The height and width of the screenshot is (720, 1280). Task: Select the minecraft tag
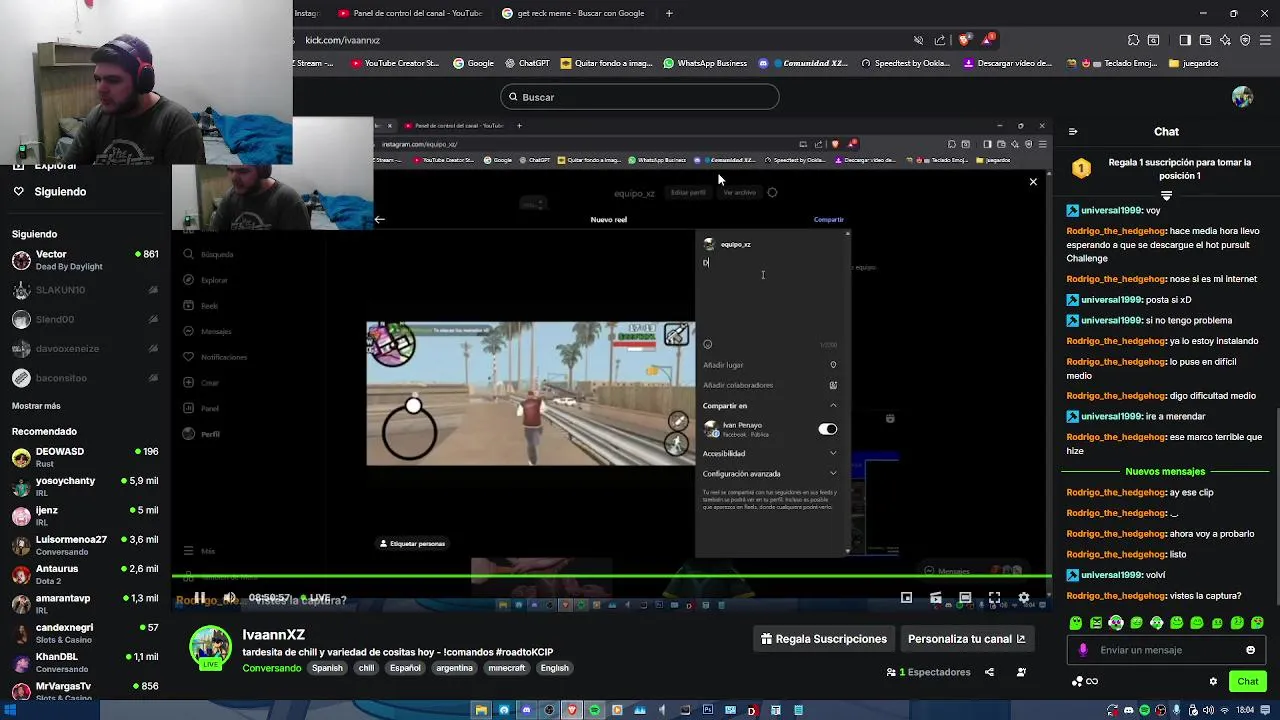pos(506,668)
